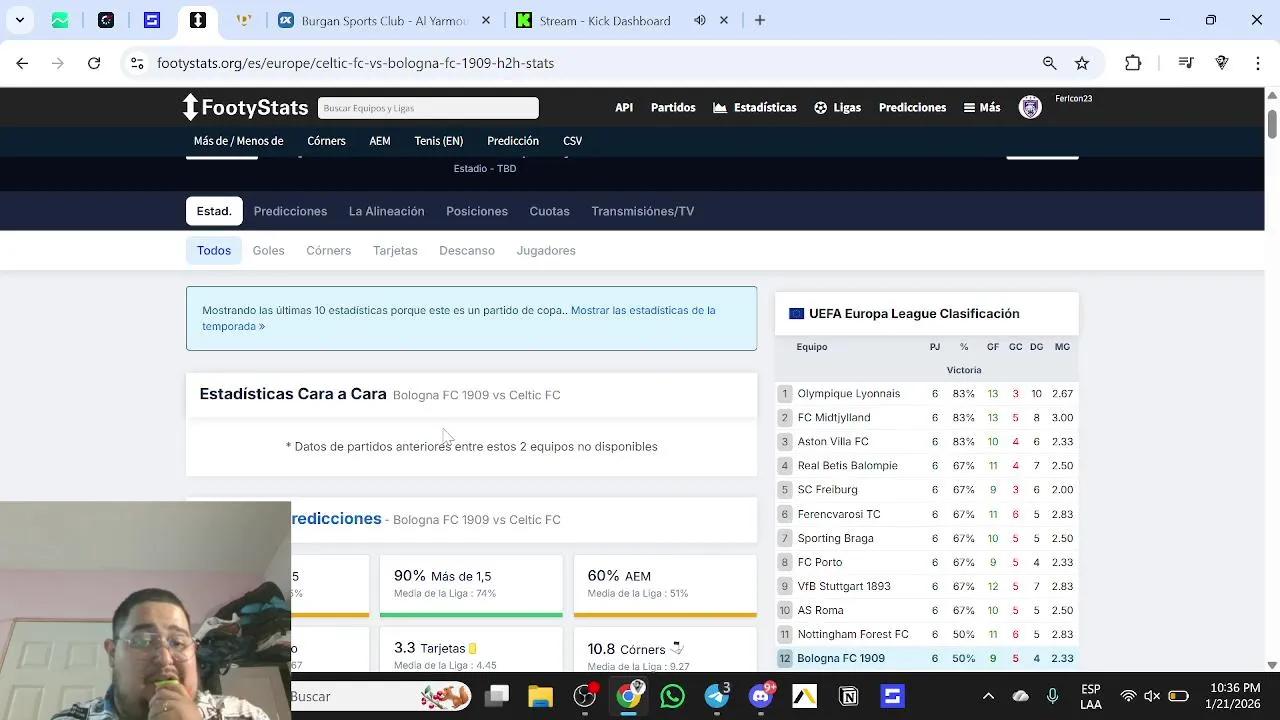Mute the Kick Dashboard tab audio
The image size is (1280, 720).
coord(700,20)
